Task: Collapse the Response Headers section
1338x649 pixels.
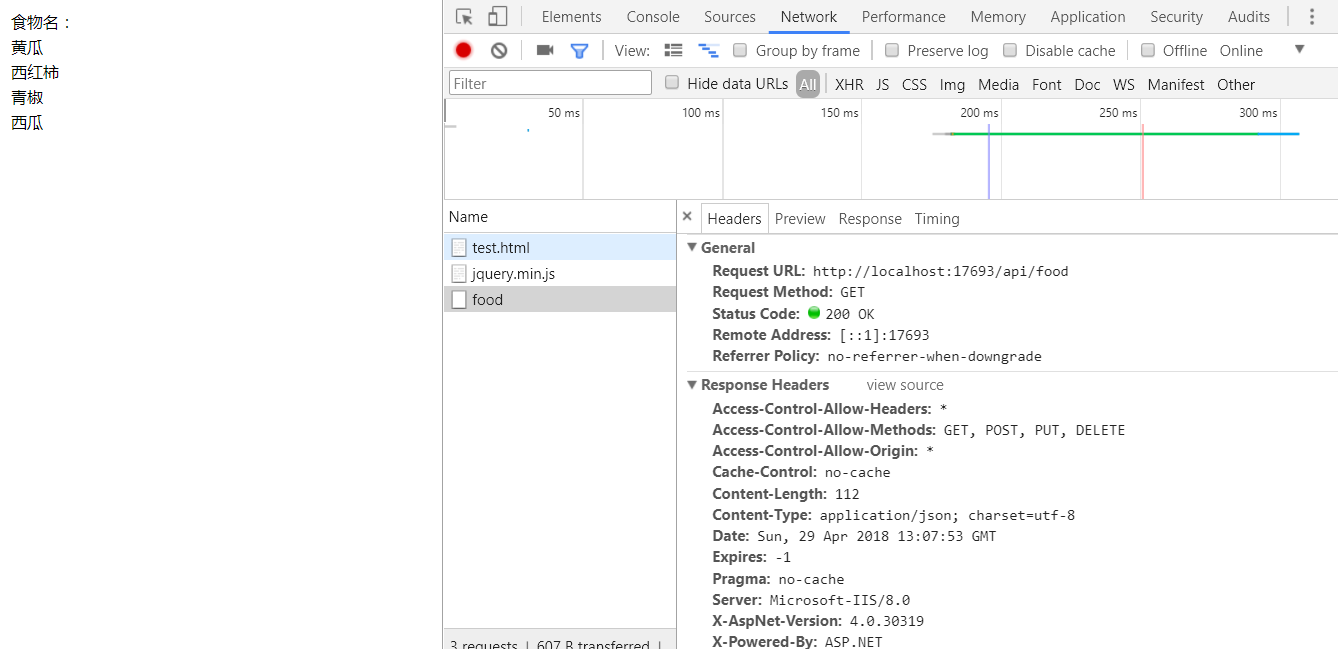Action: (692, 384)
